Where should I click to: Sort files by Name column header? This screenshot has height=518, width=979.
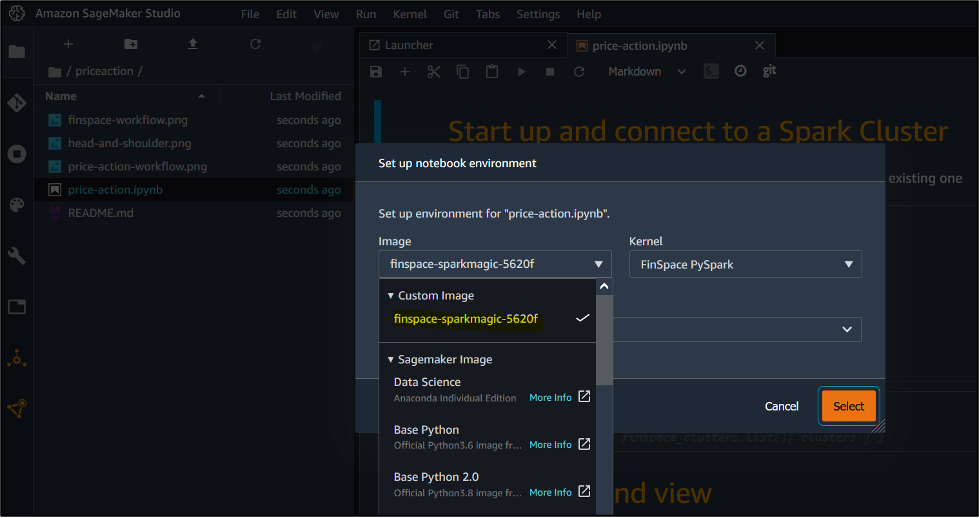coord(126,96)
